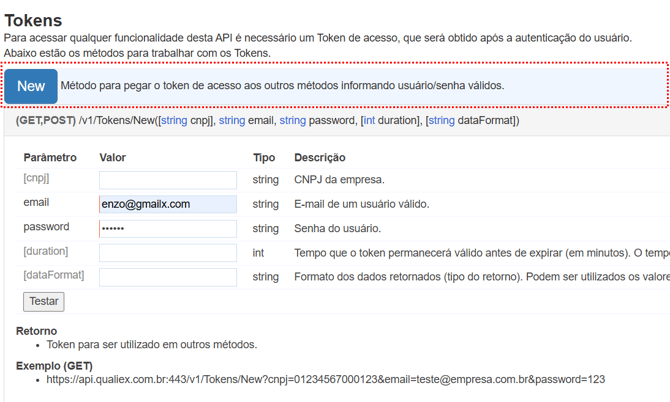Click the Retorno section heading
This screenshot has height=402, width=670.
37,331
